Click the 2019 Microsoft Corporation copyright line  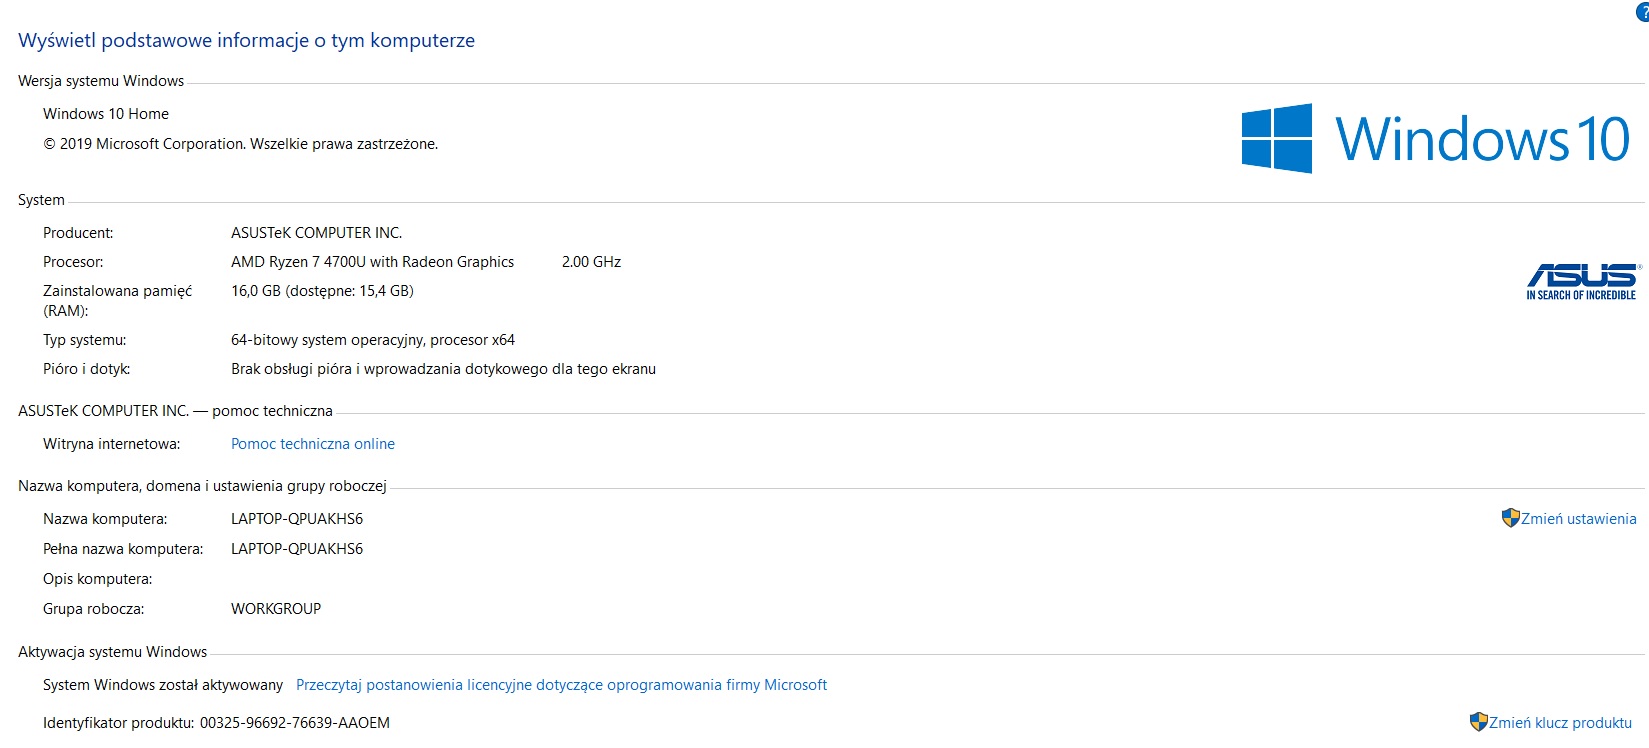click(240, 144)
